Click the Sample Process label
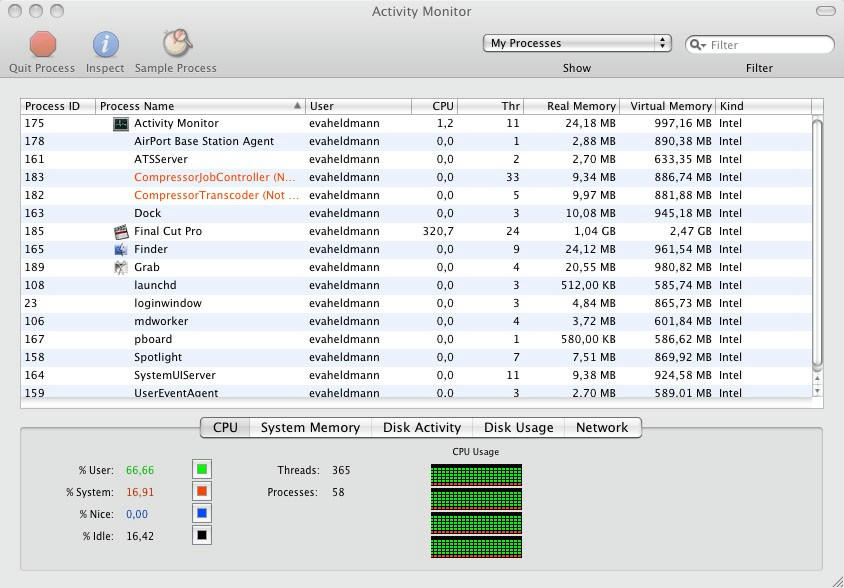This screenshot has height=588, width=844. (175, 68)
